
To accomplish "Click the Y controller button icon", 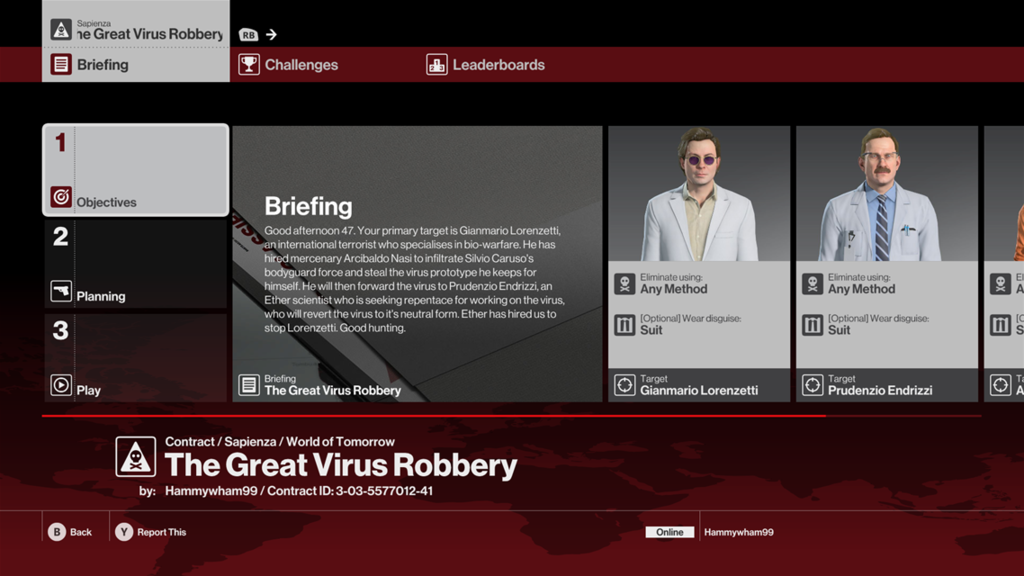I will click(x=124, y=532).
